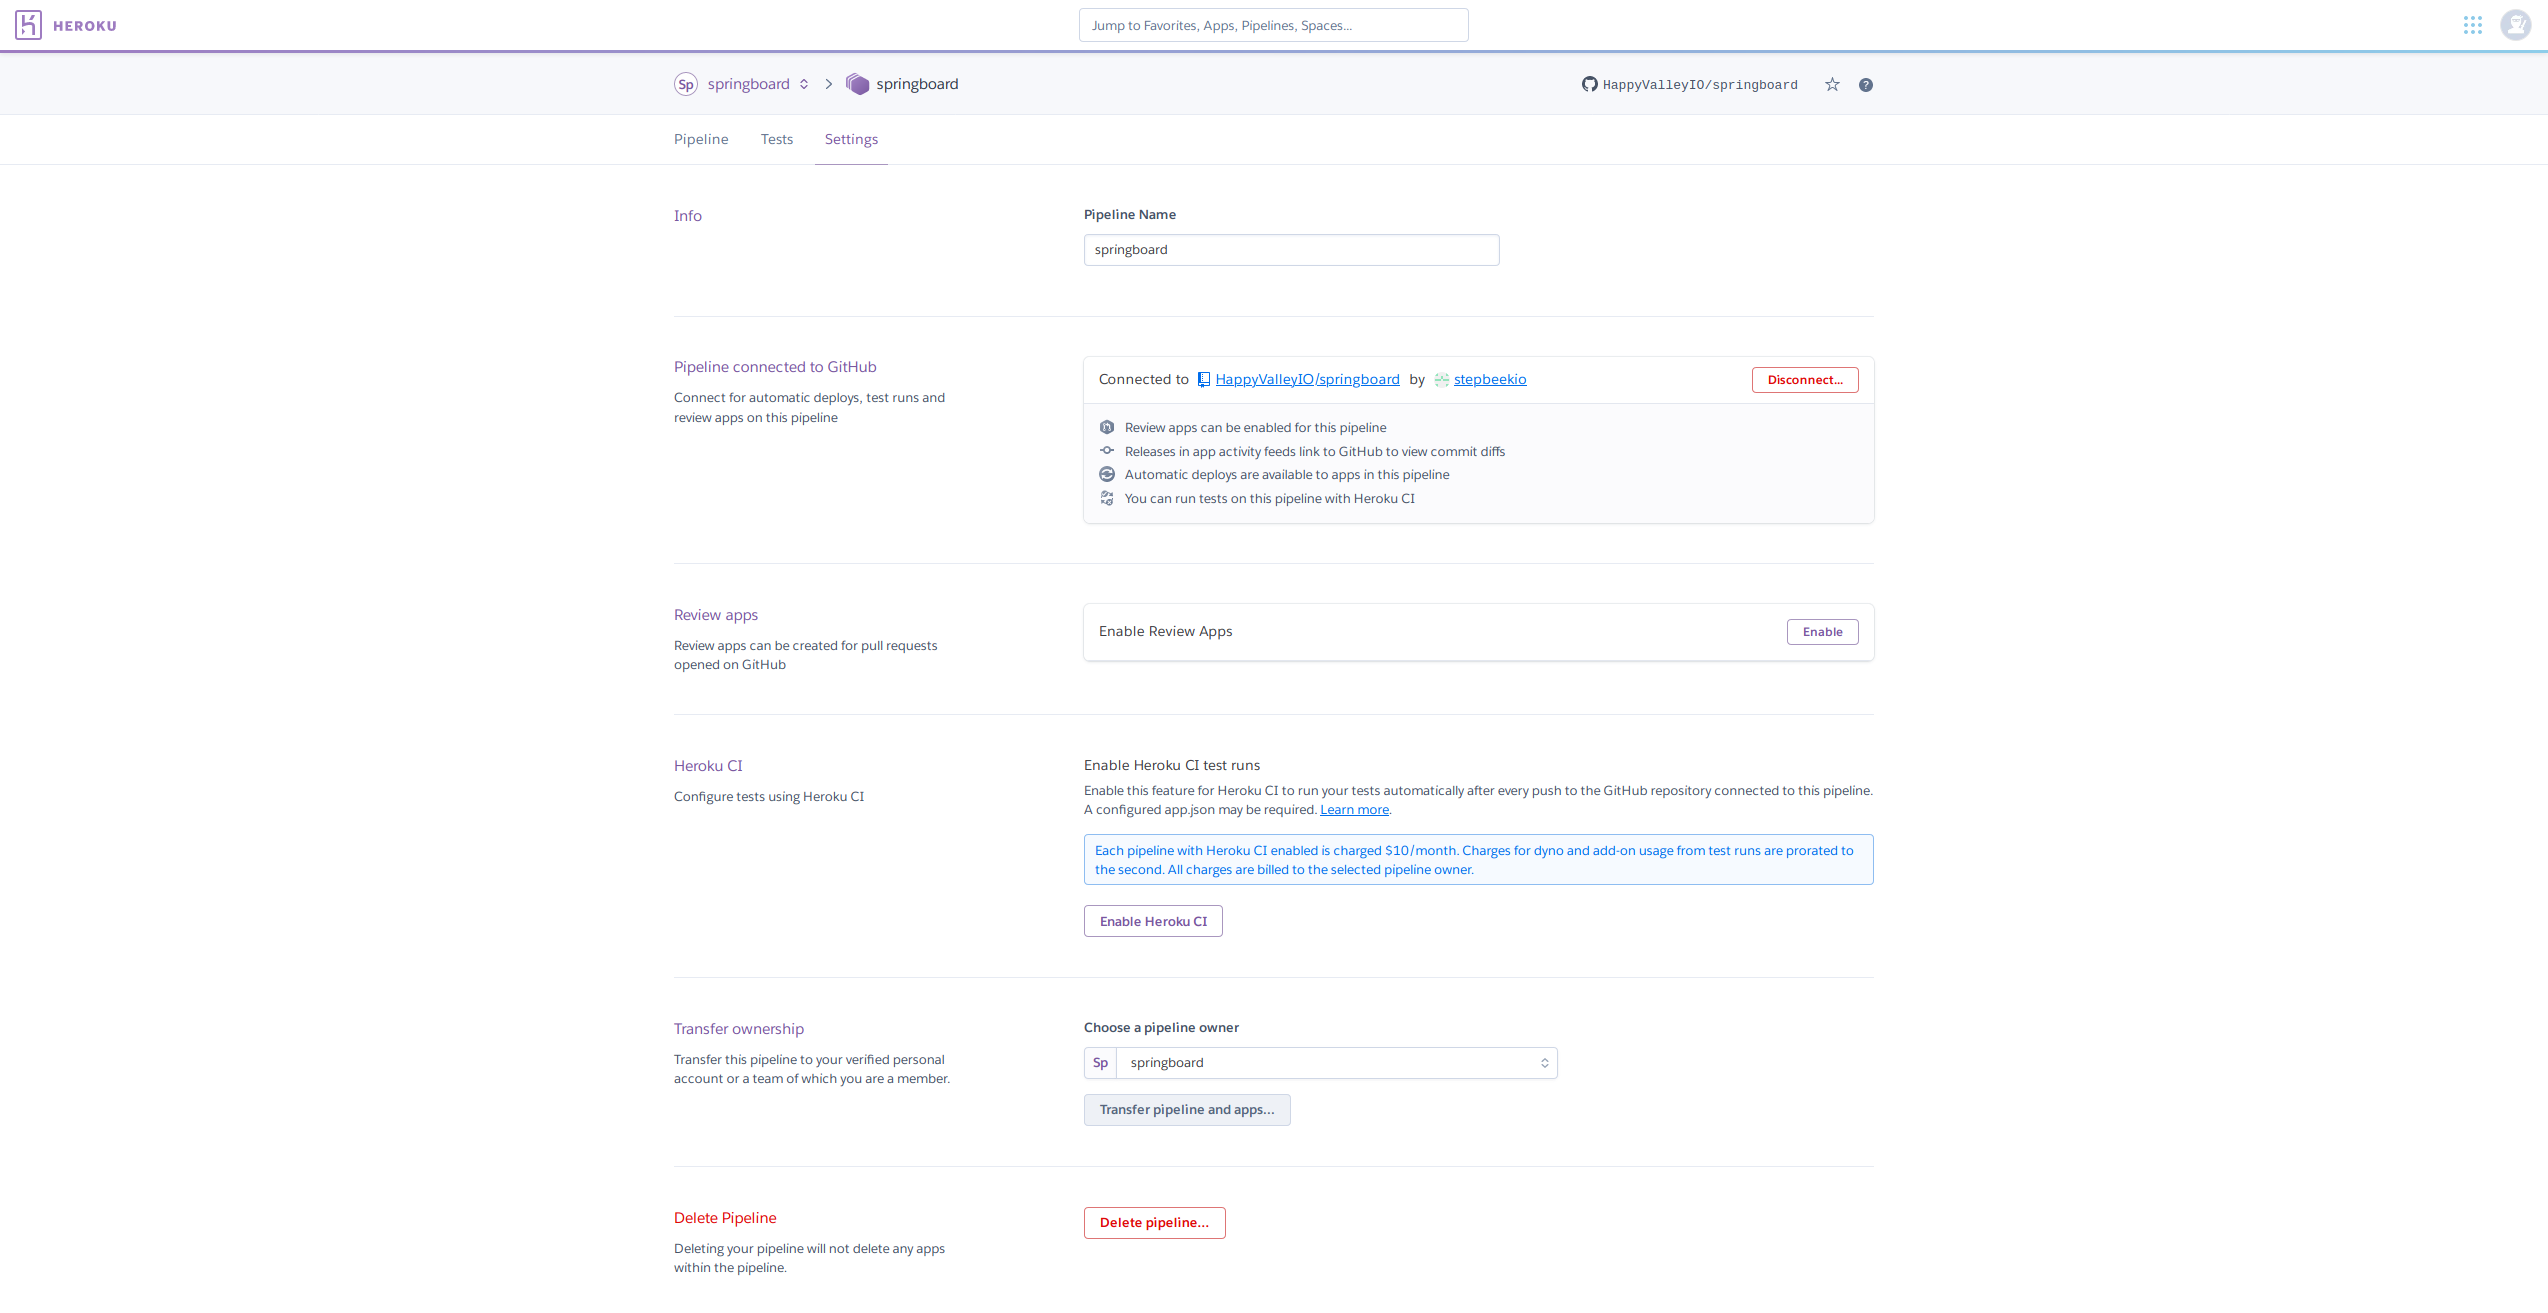Click the Learn more link
Screen dimensions: 2548x1313
pos(1354,810)
